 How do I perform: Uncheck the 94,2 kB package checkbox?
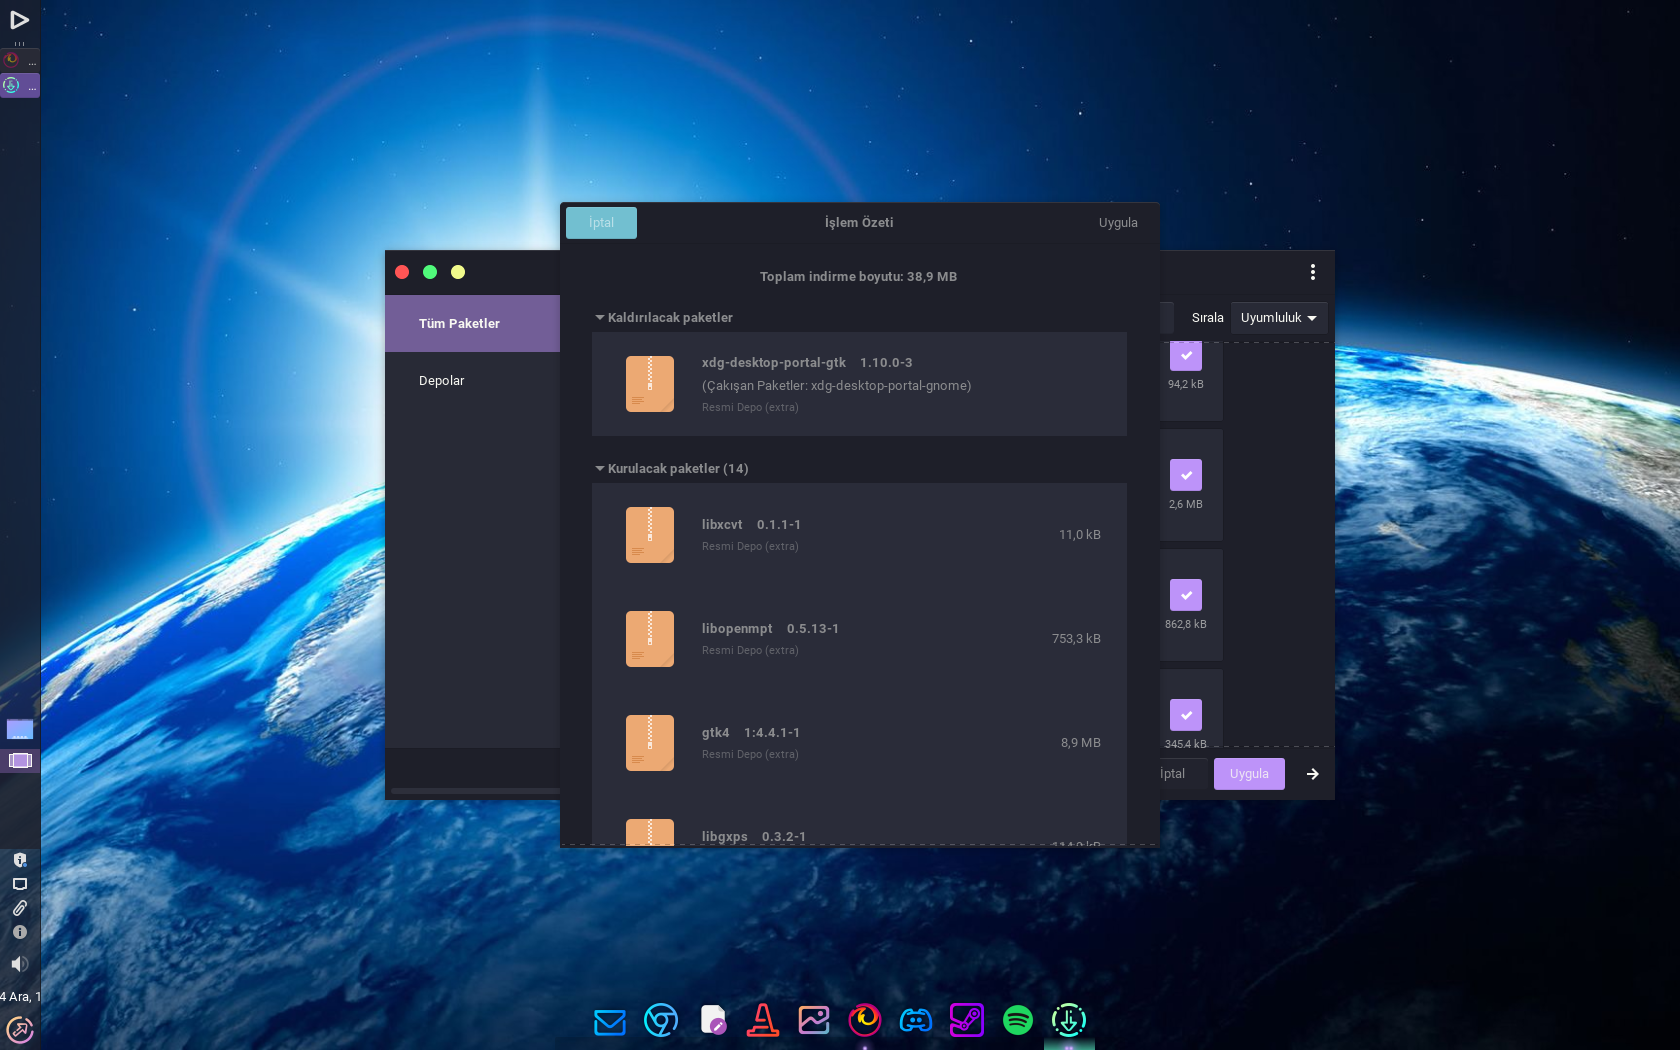coord(1185,355)
